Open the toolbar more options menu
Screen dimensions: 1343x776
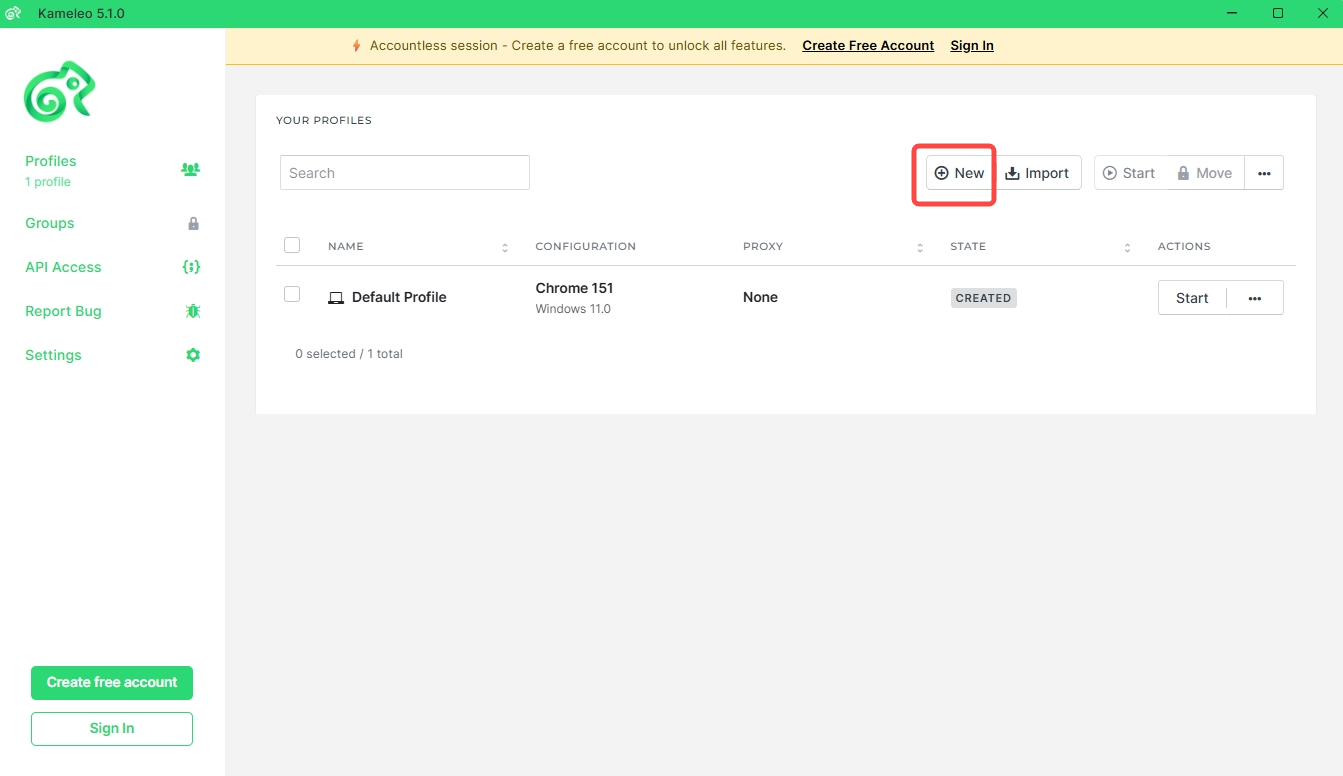click(x=1264, y=173)
